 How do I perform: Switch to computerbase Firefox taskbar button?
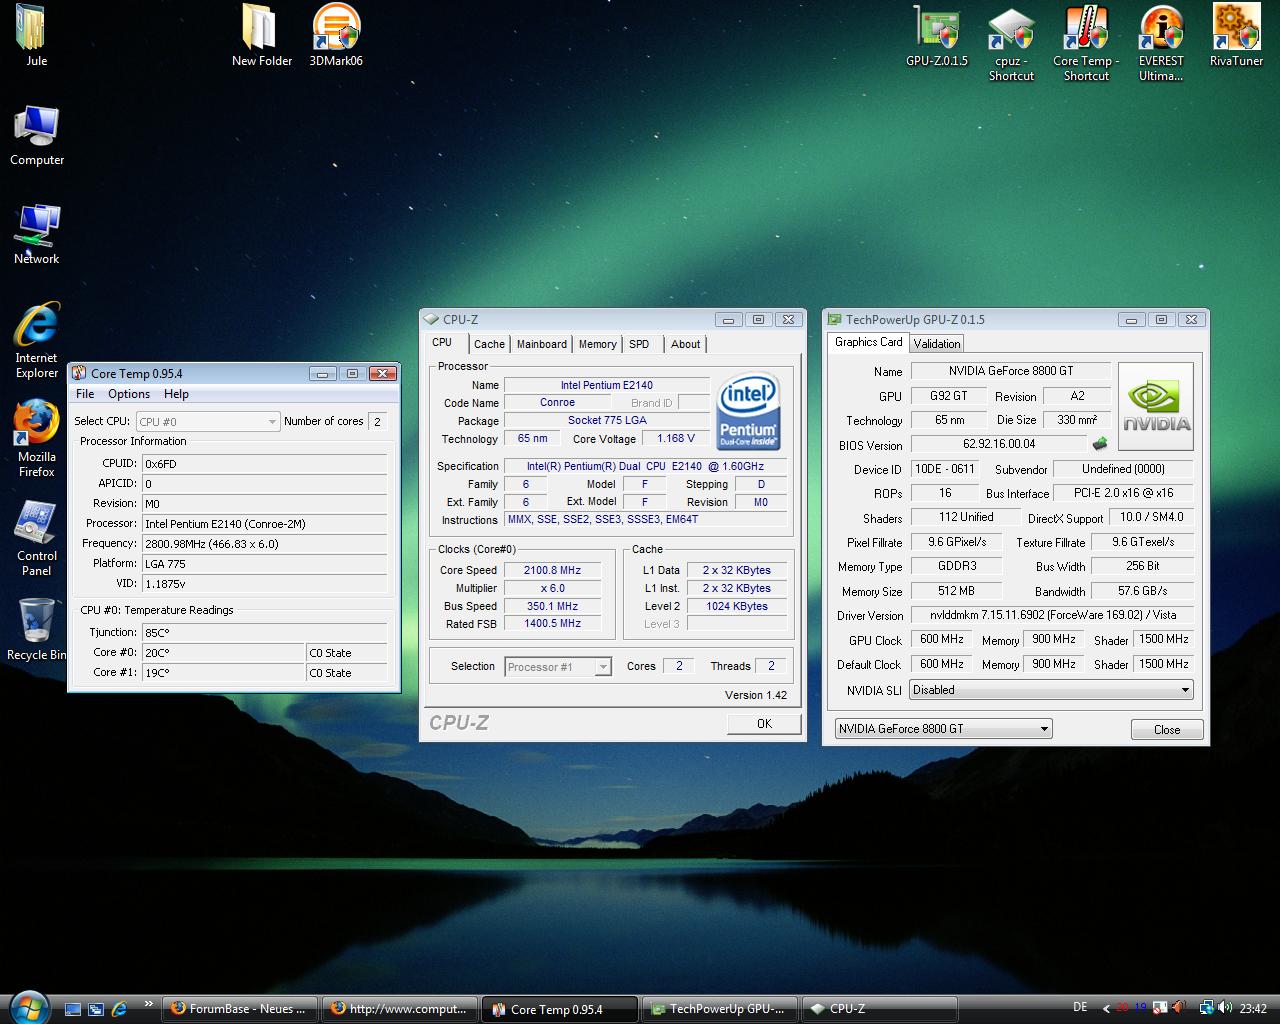399,1009
